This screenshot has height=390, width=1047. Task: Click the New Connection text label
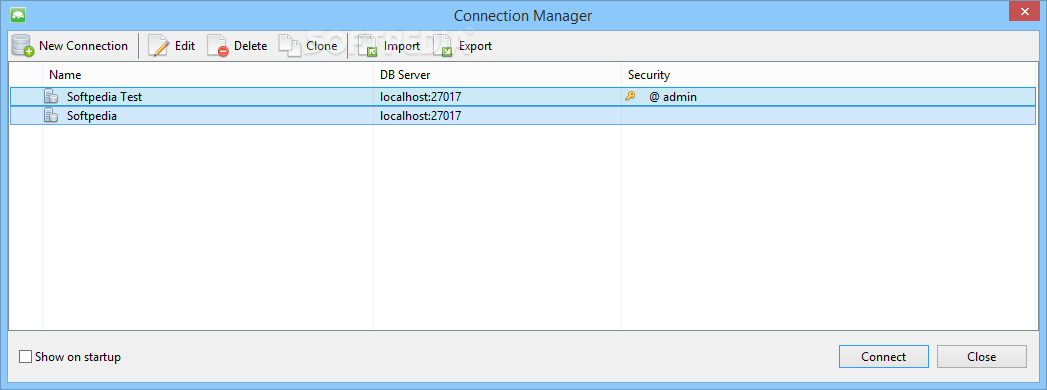83,46
